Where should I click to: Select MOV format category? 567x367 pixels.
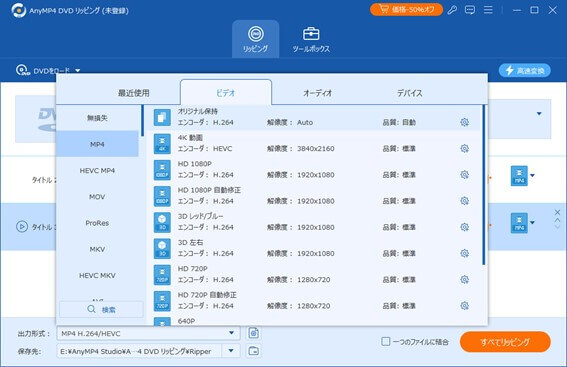[x=97, y=197]
